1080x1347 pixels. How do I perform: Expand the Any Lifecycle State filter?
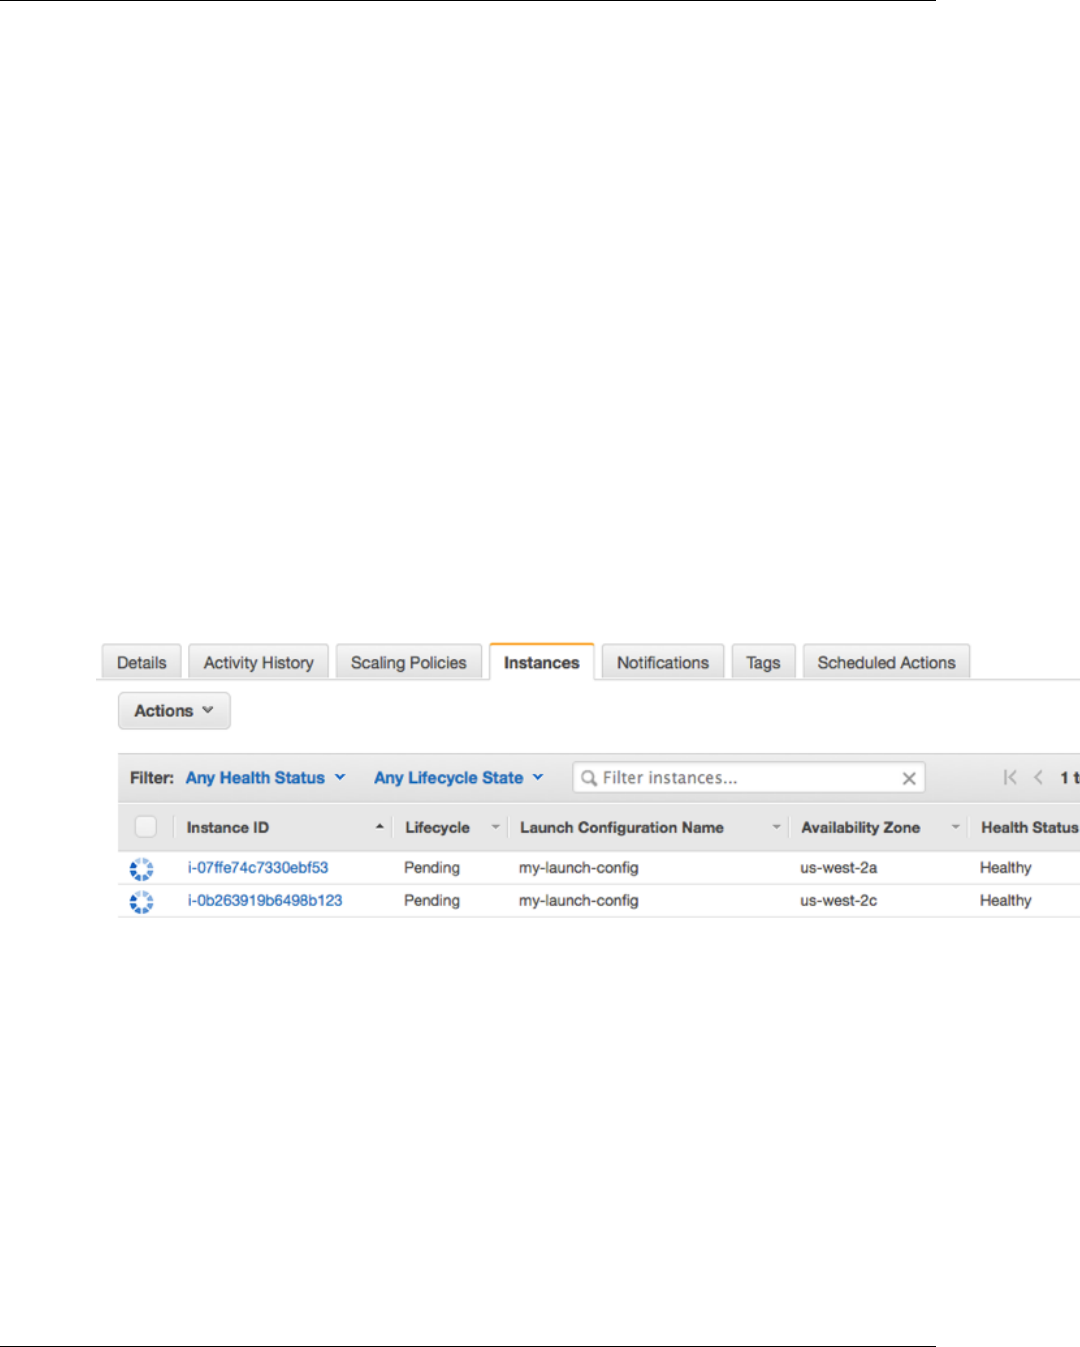[459, 778]
